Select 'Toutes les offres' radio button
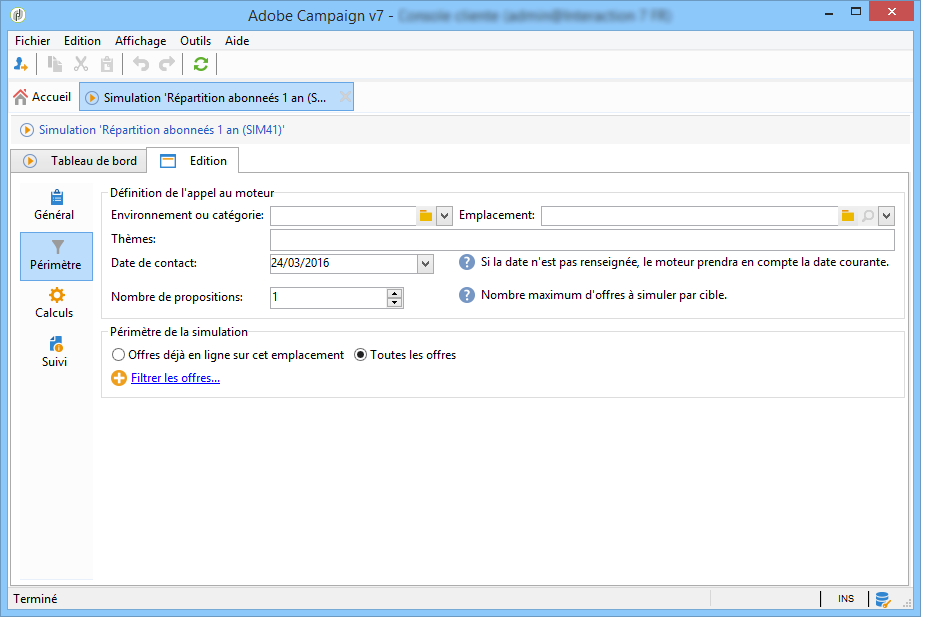938x630 pixels. (405, 355)
